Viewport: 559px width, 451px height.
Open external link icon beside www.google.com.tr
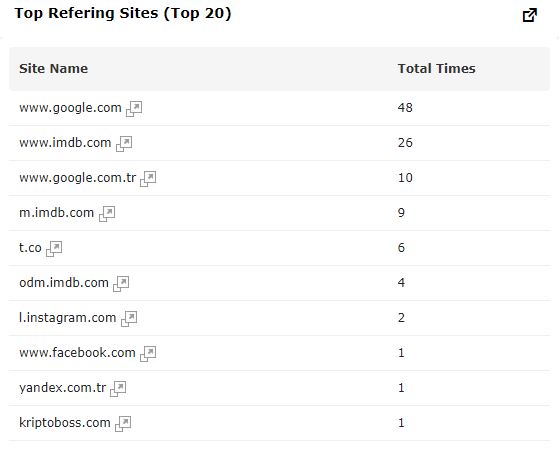[148, 178]
